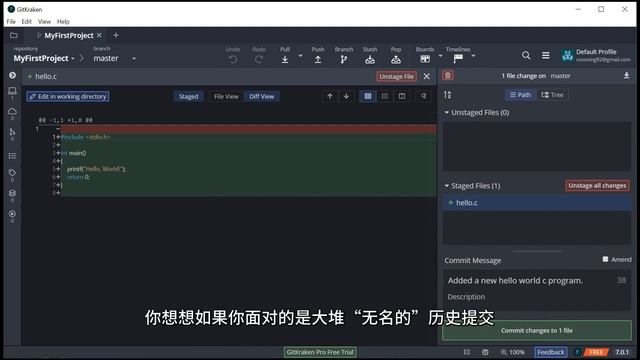Open the search magnifier icon

526,55
